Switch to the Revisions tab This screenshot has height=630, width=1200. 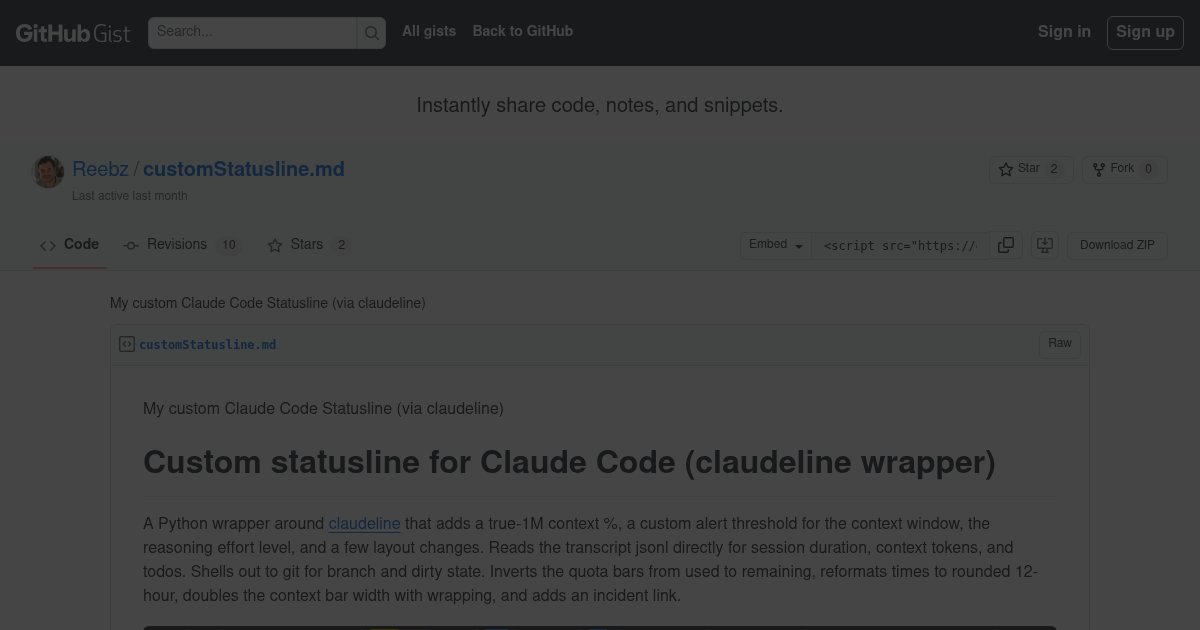181,245
